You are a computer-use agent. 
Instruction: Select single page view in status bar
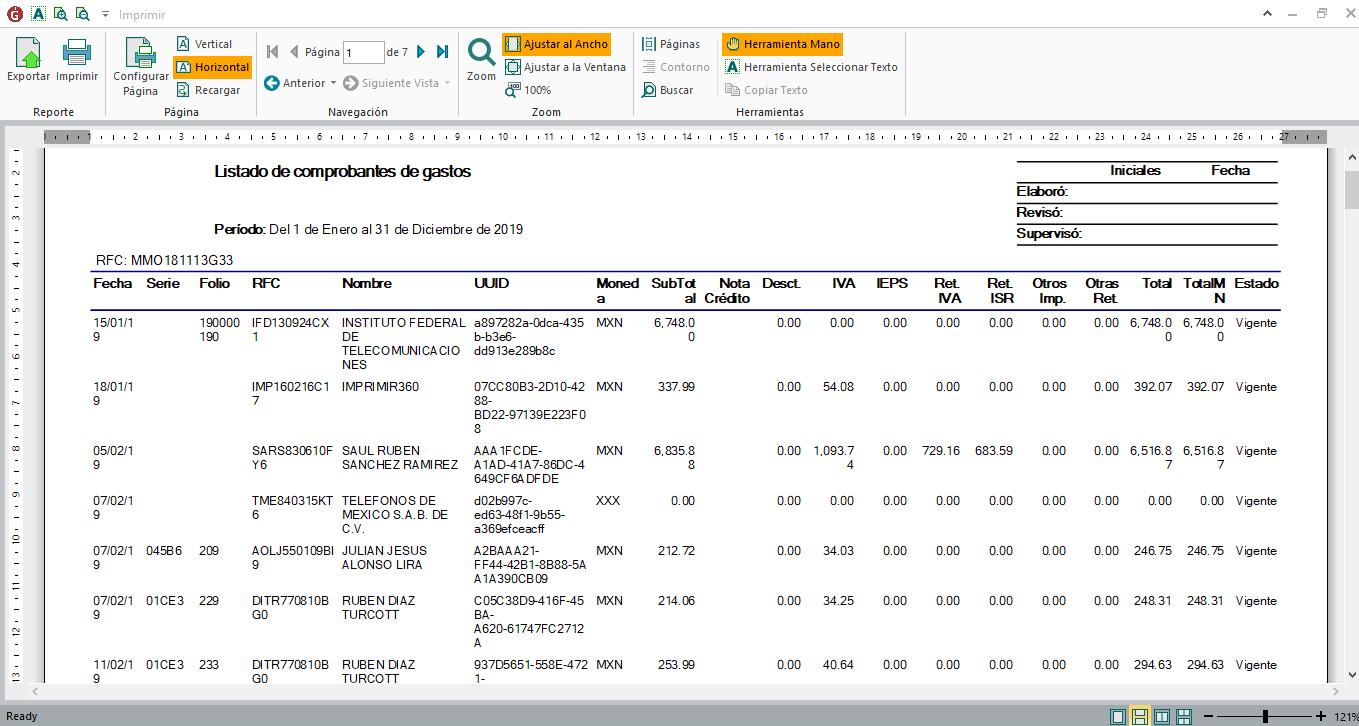pos(1117,716)
